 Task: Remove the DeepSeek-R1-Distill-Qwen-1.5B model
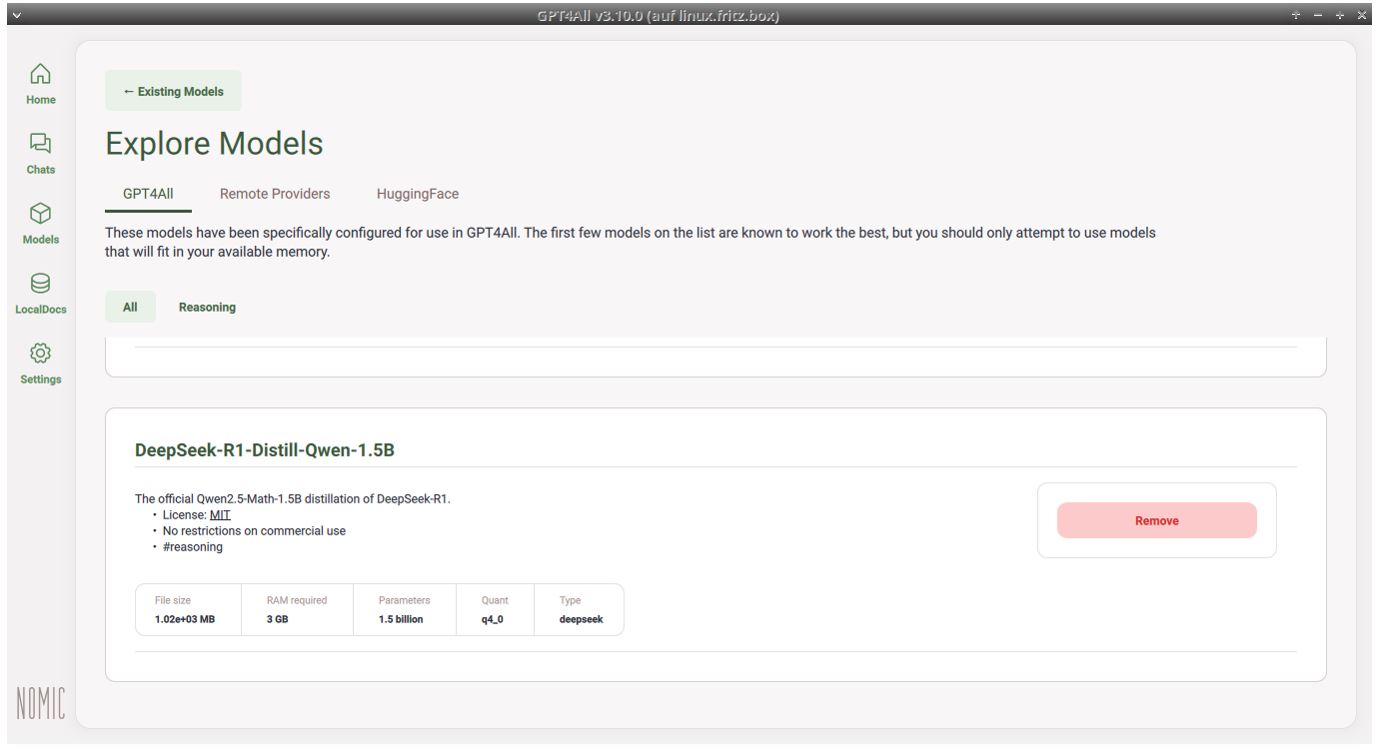coord(1156,521)
